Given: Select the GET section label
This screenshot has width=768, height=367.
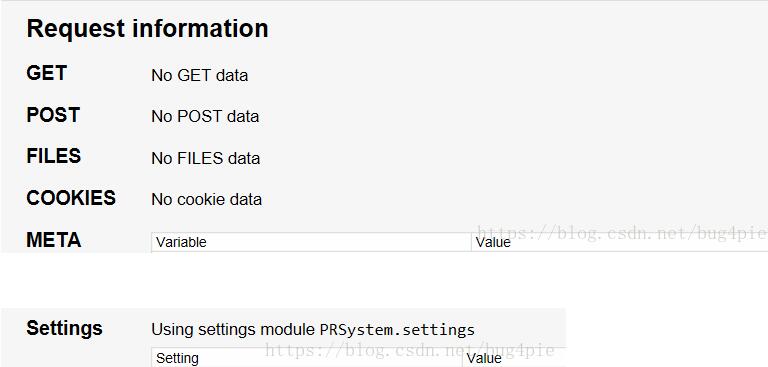Looking at the screenshot, I should coord(47,73).
